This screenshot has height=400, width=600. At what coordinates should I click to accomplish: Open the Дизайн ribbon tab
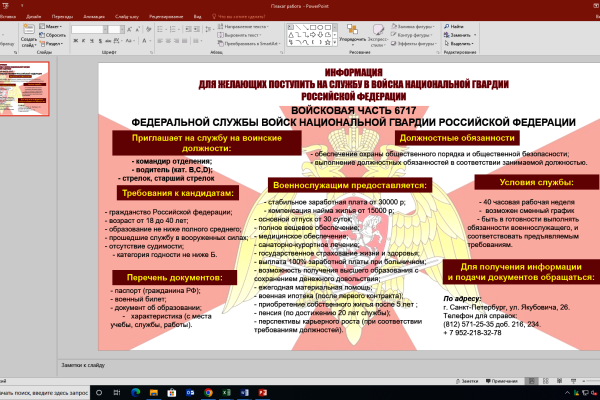pos(34,16)
